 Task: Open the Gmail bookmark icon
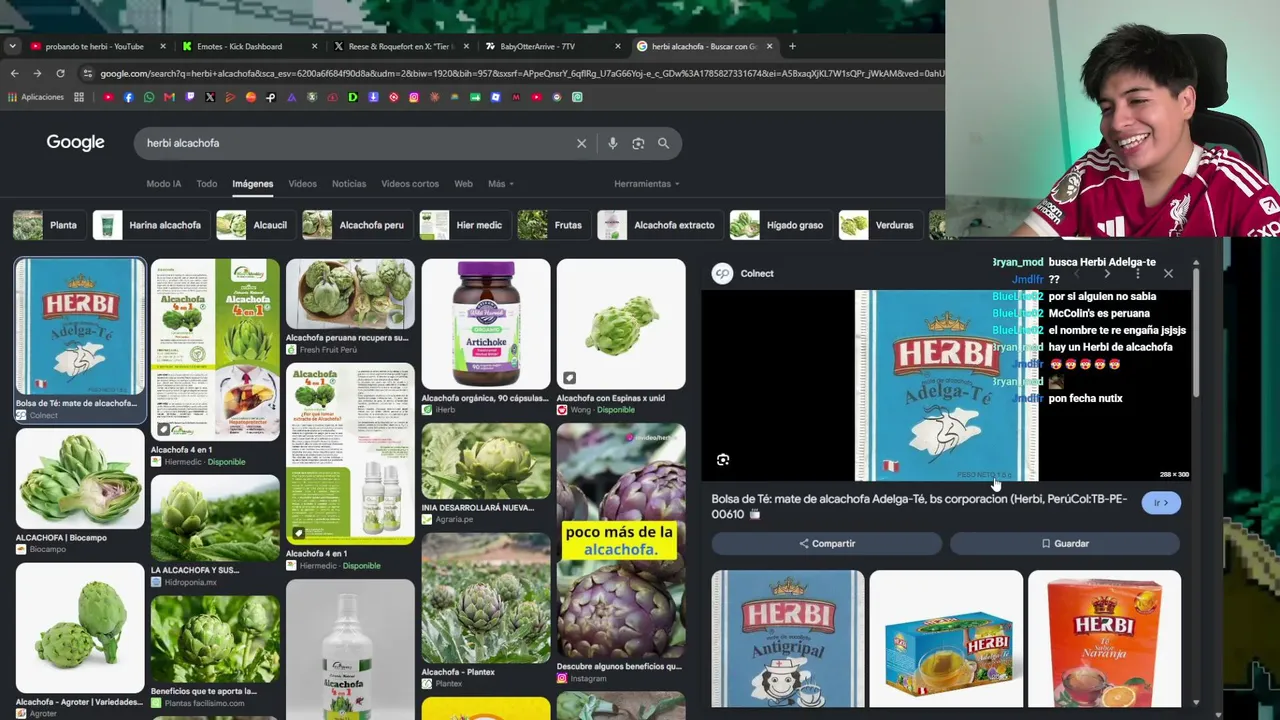[x=169, y=97]
